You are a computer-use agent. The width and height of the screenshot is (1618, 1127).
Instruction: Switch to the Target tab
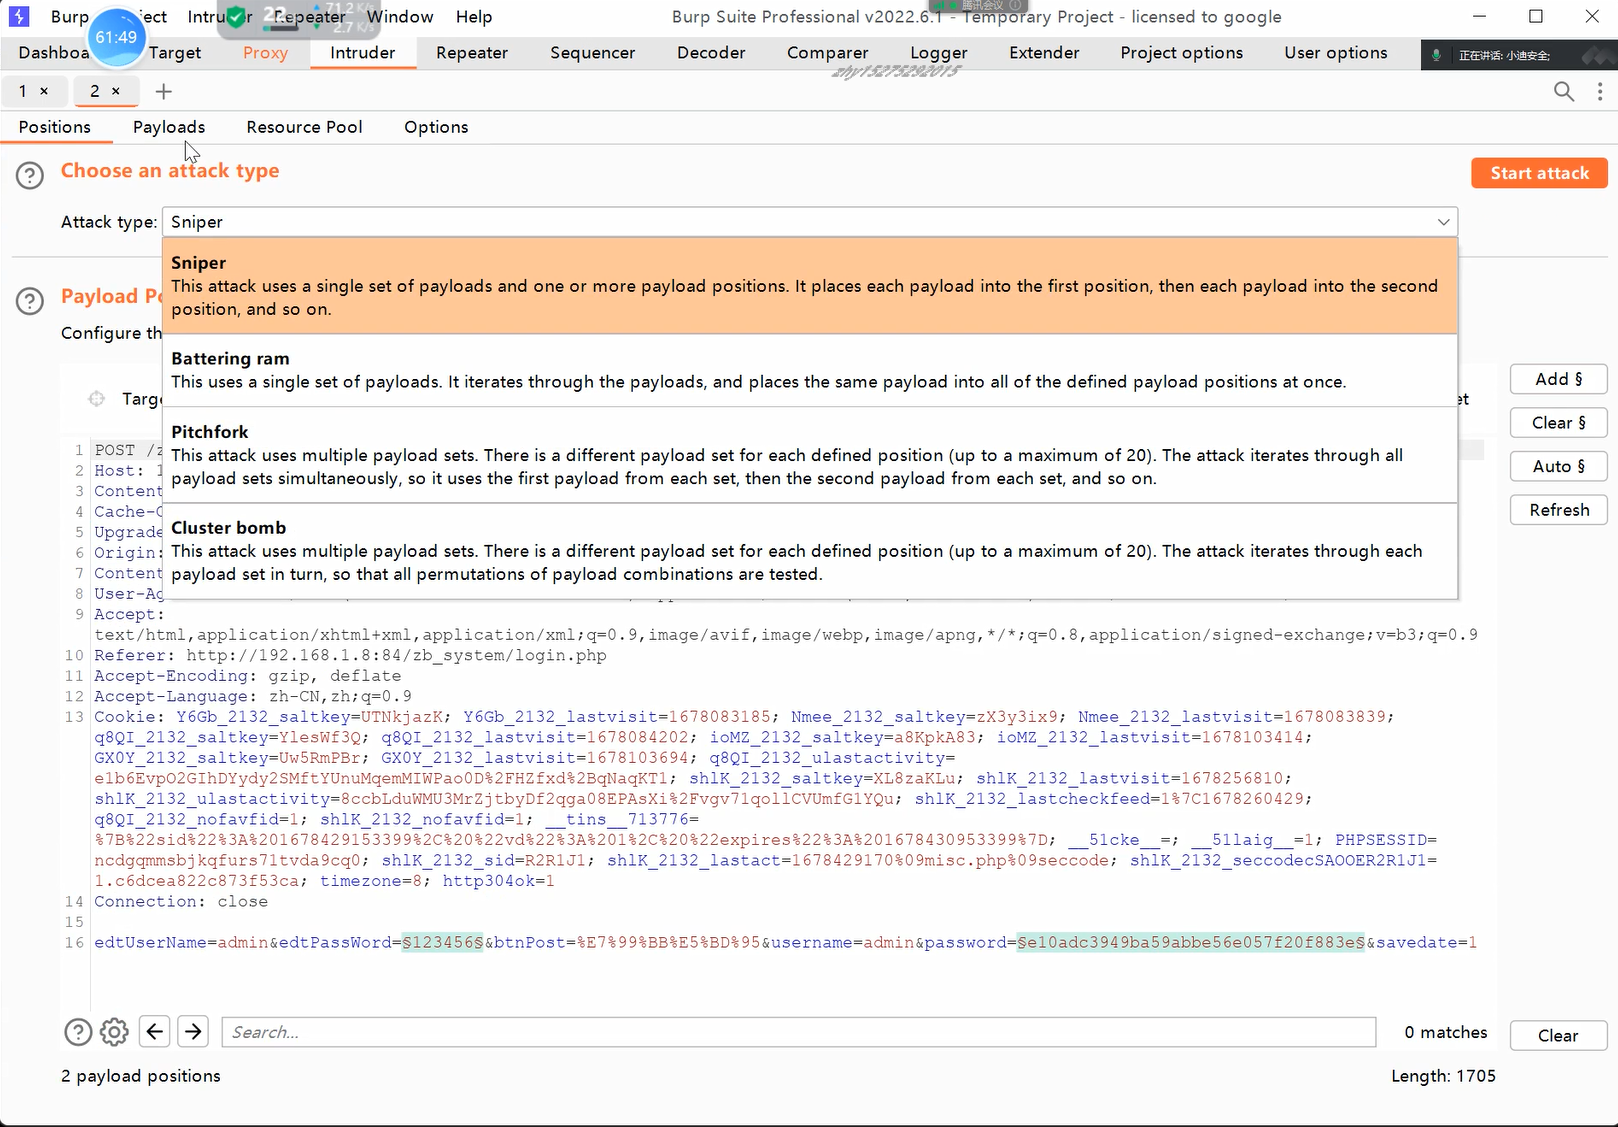point(175,53)
